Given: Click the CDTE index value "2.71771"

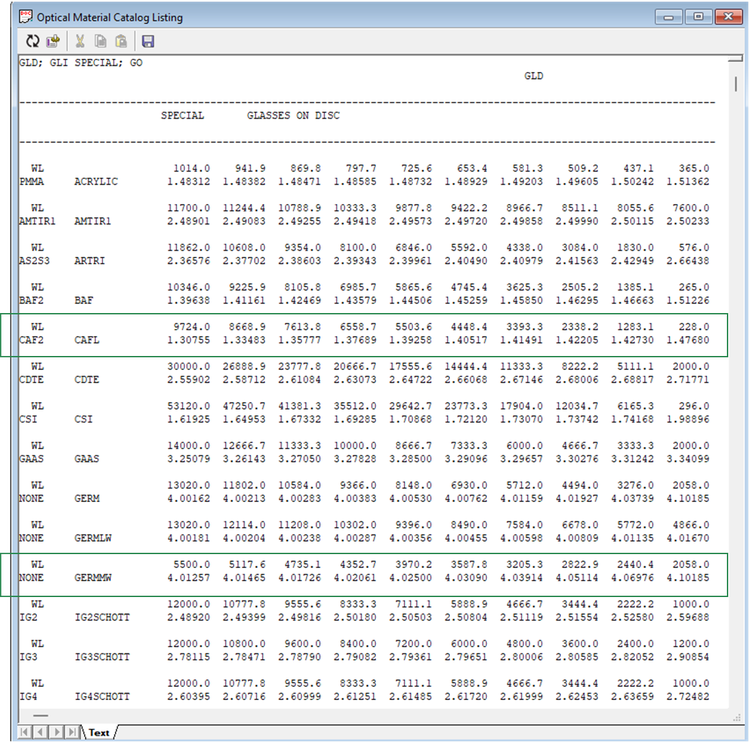Looking at the screenshot, I should (688, 380).
